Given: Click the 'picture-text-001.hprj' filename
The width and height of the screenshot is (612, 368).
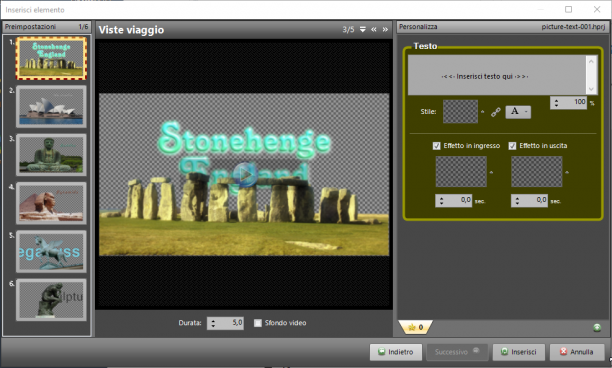Looking at the screenshot, I should click(x=573, y=27).
